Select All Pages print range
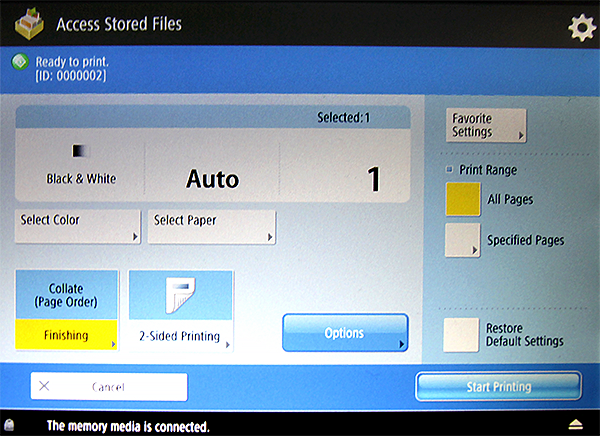The height and width of the screenshot is (436, 600). 463,199
